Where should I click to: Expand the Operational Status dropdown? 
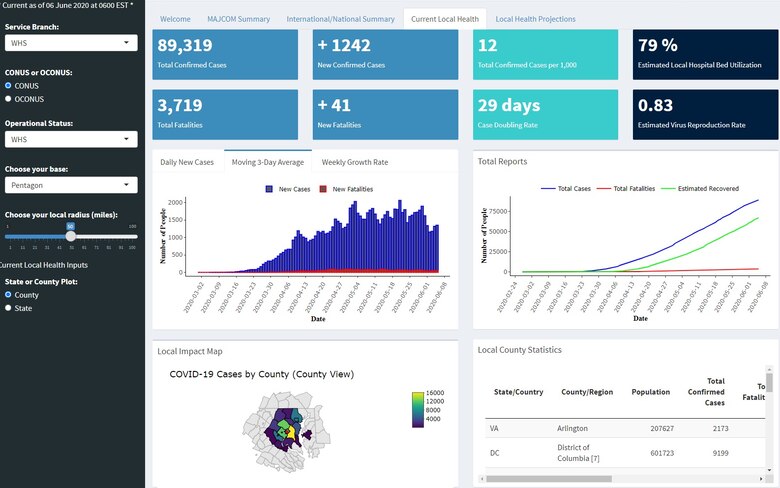(70, 140)
